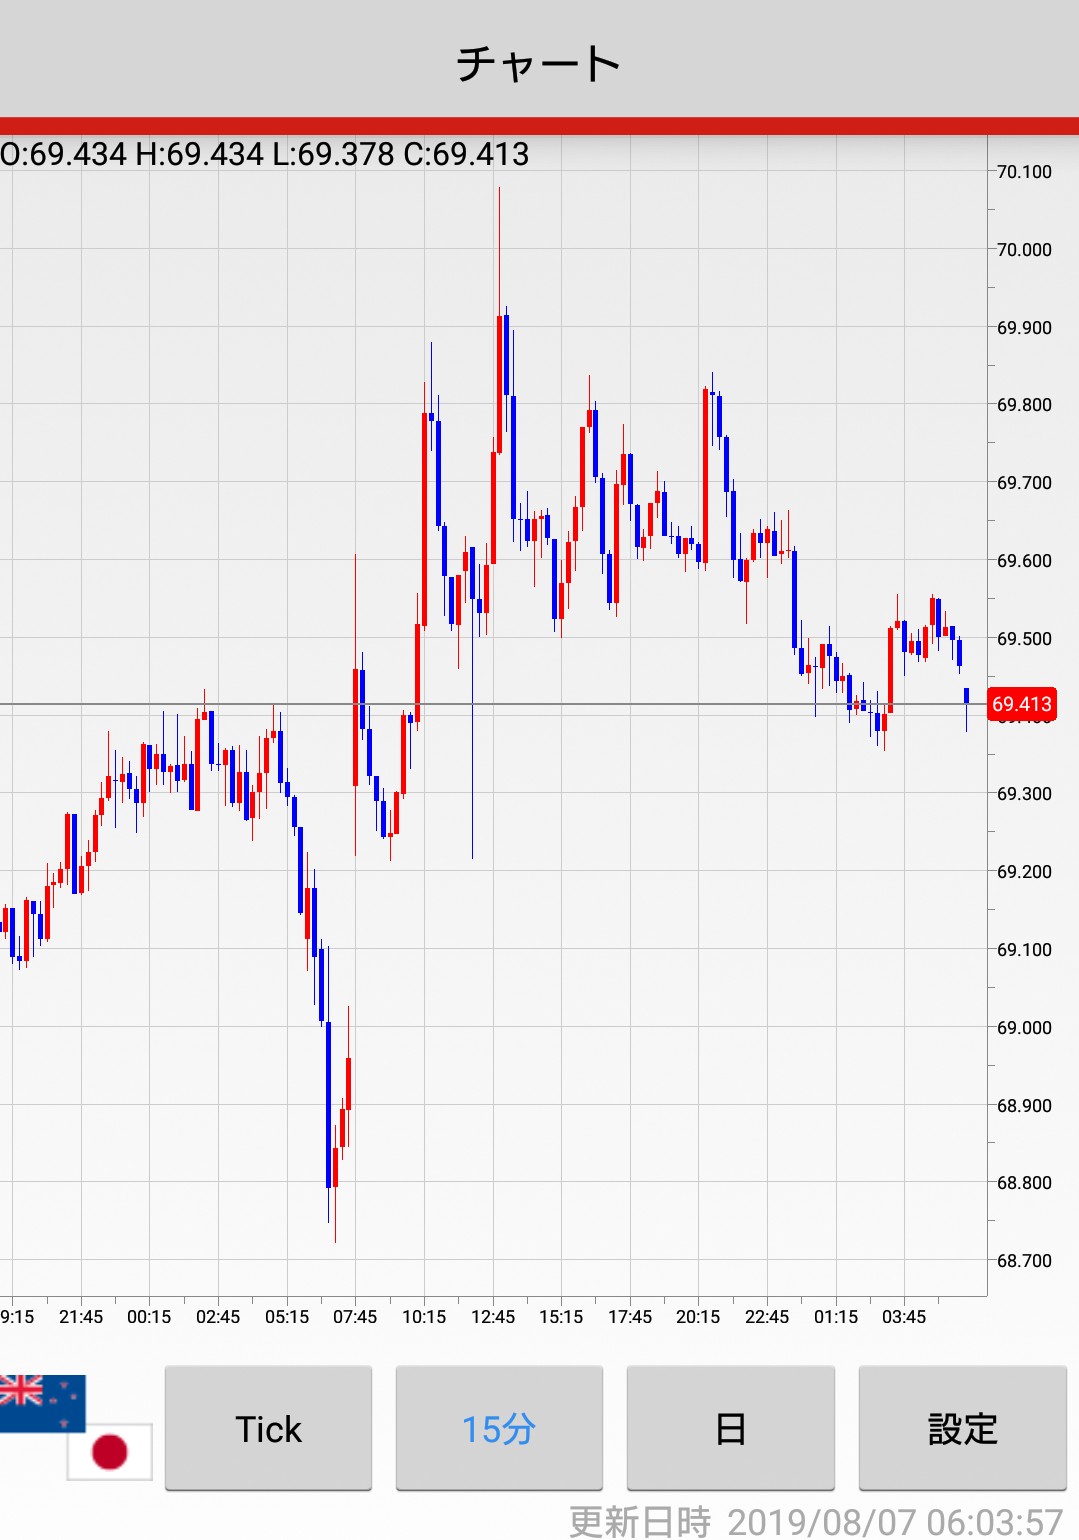Tap the OHLC readout text
Screen dimensions: 1079x1540
point(265,154)
